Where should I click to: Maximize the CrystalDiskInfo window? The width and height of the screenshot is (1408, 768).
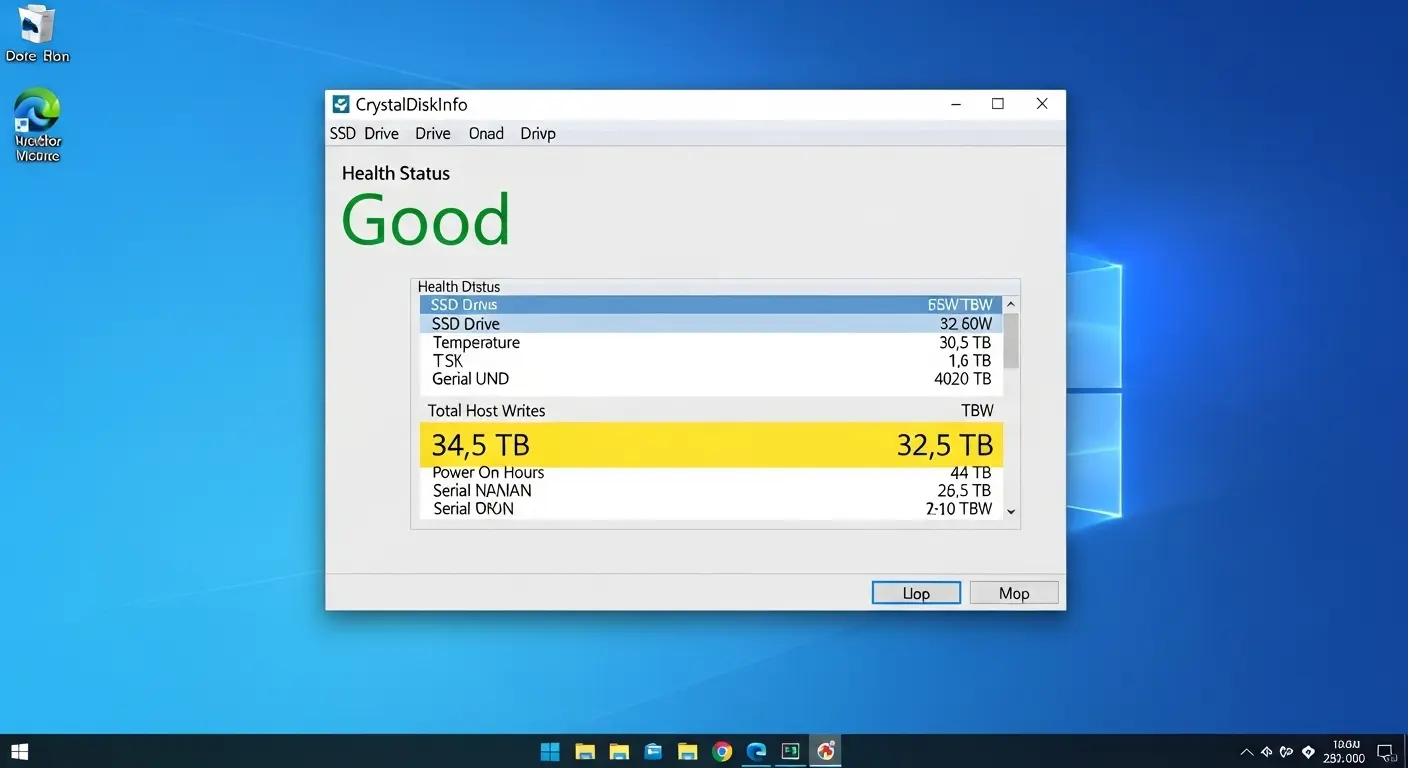click(998, 104)
